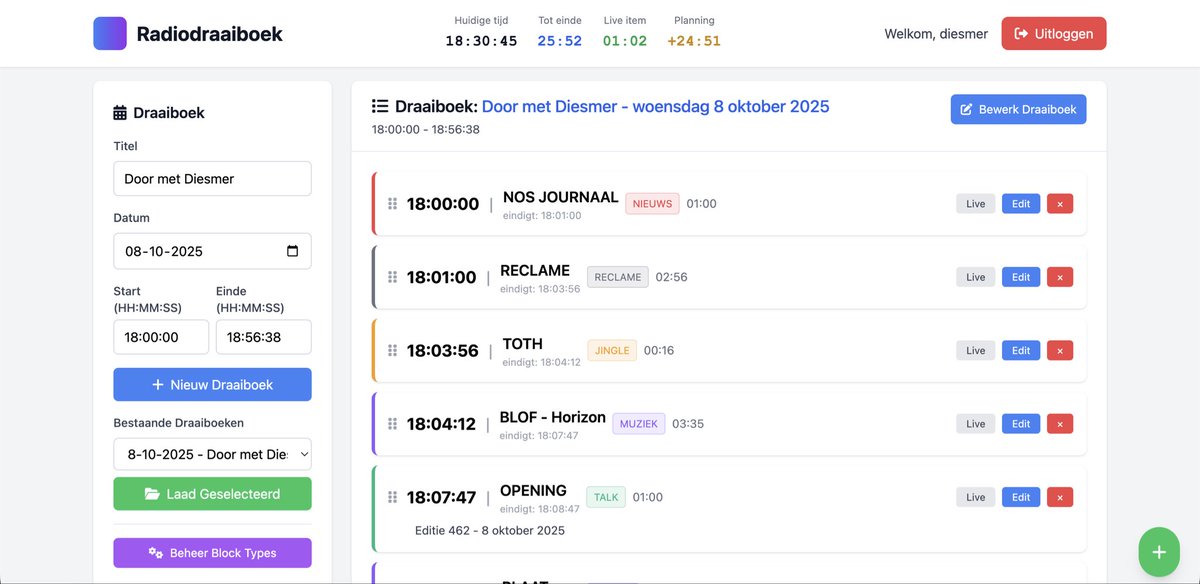Image resolution: width=1200 pixels, height=584 pixels.
Task: Click the Titel input field
Action: pos(212,179)
